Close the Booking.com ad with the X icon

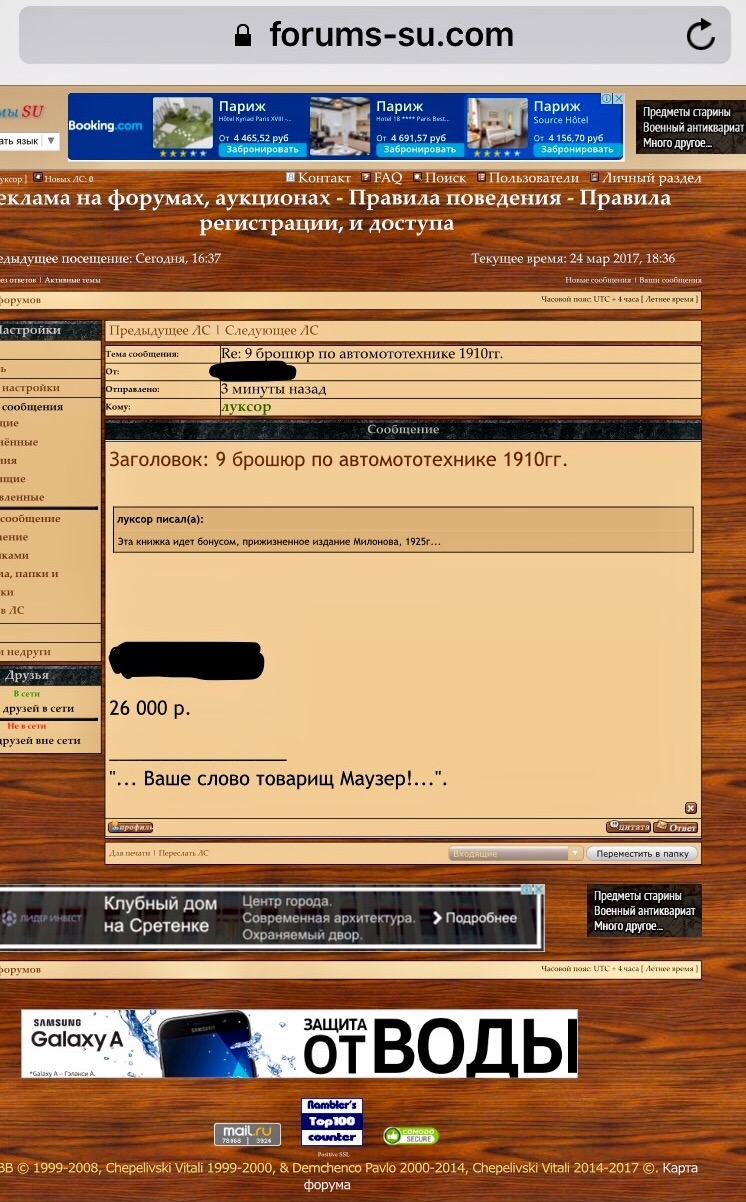(x=617, y=100)
